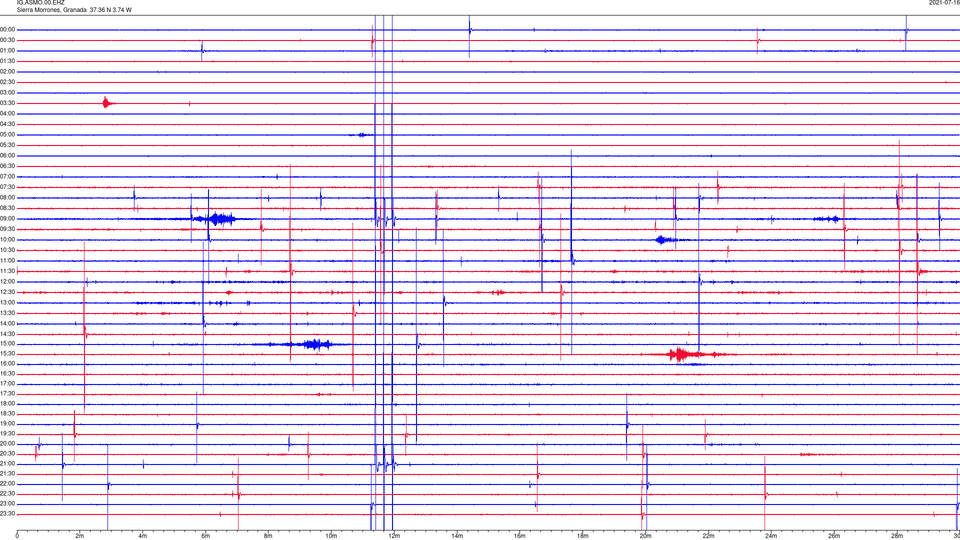Image resolution: width=960 pixels, height=540 pixels.
Task: Select the 09:30 trace time label
Action: point(8,229)
